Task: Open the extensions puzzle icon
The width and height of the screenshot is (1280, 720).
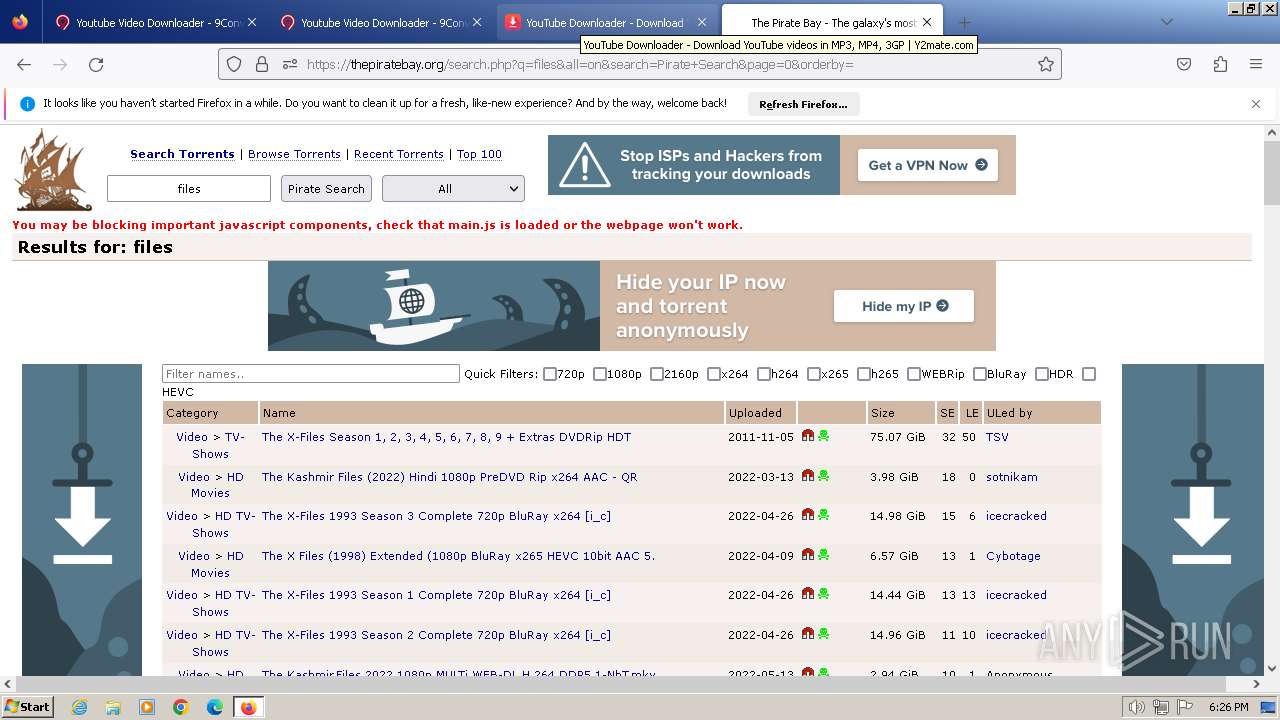Action: [x=1220, y=64]
